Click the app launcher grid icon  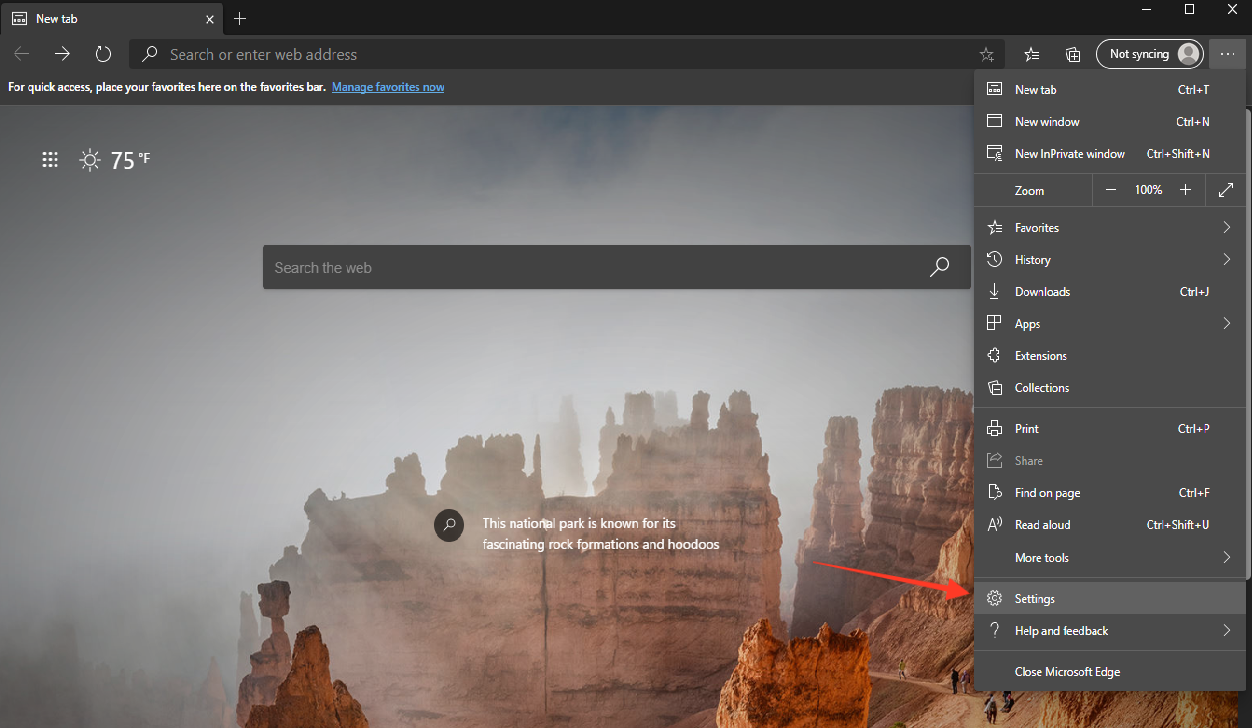50,159
